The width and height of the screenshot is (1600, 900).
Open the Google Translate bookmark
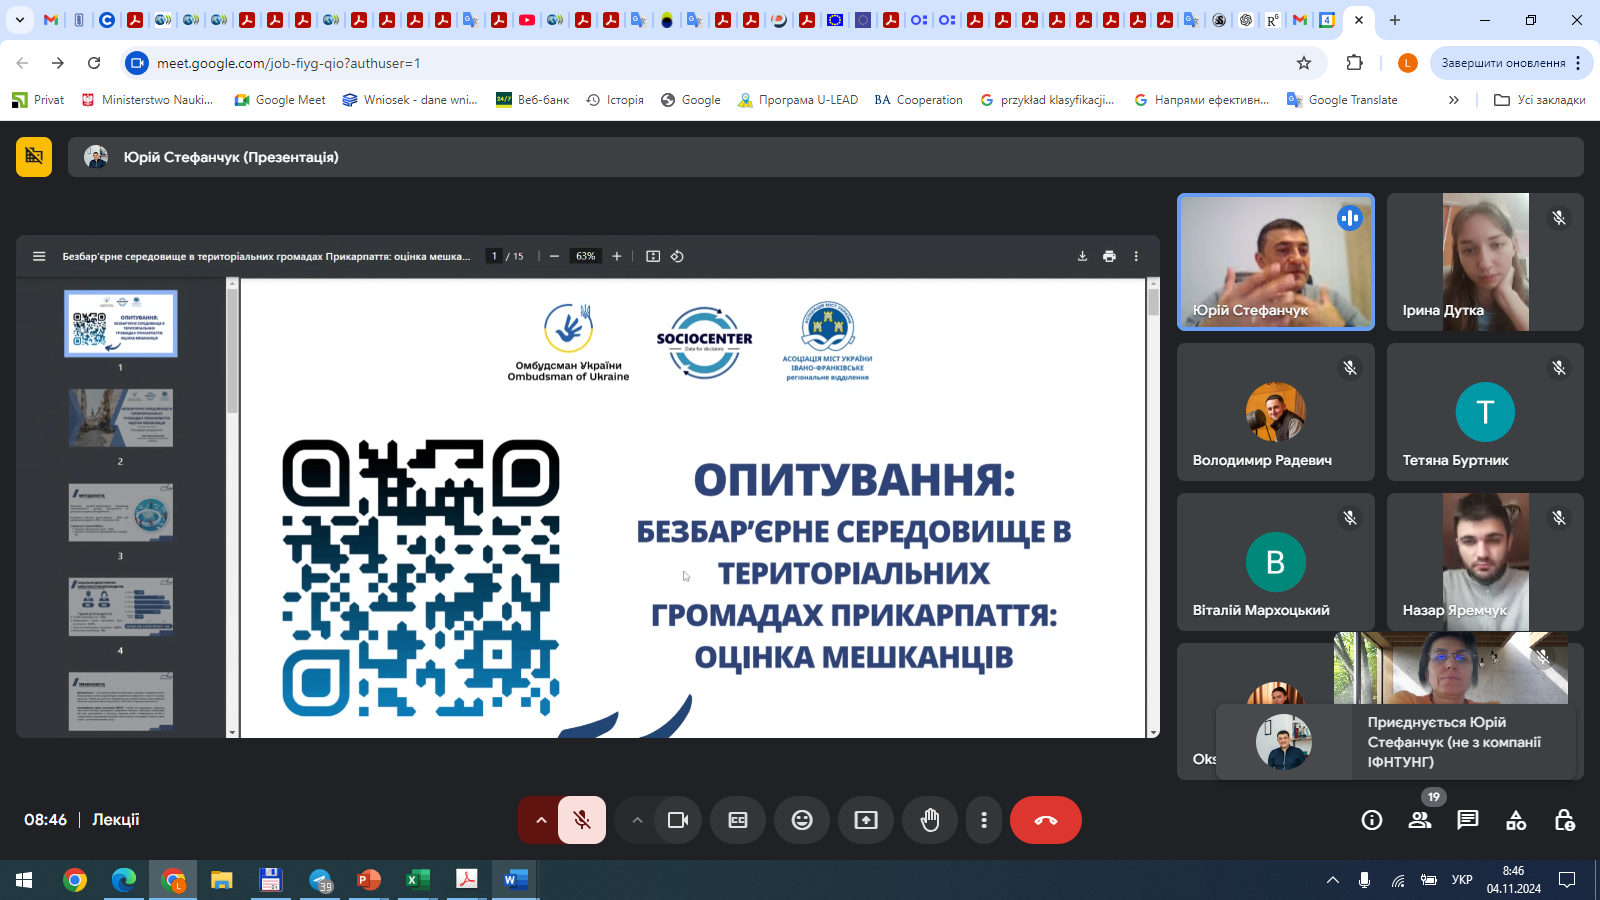coord(1342,100)
